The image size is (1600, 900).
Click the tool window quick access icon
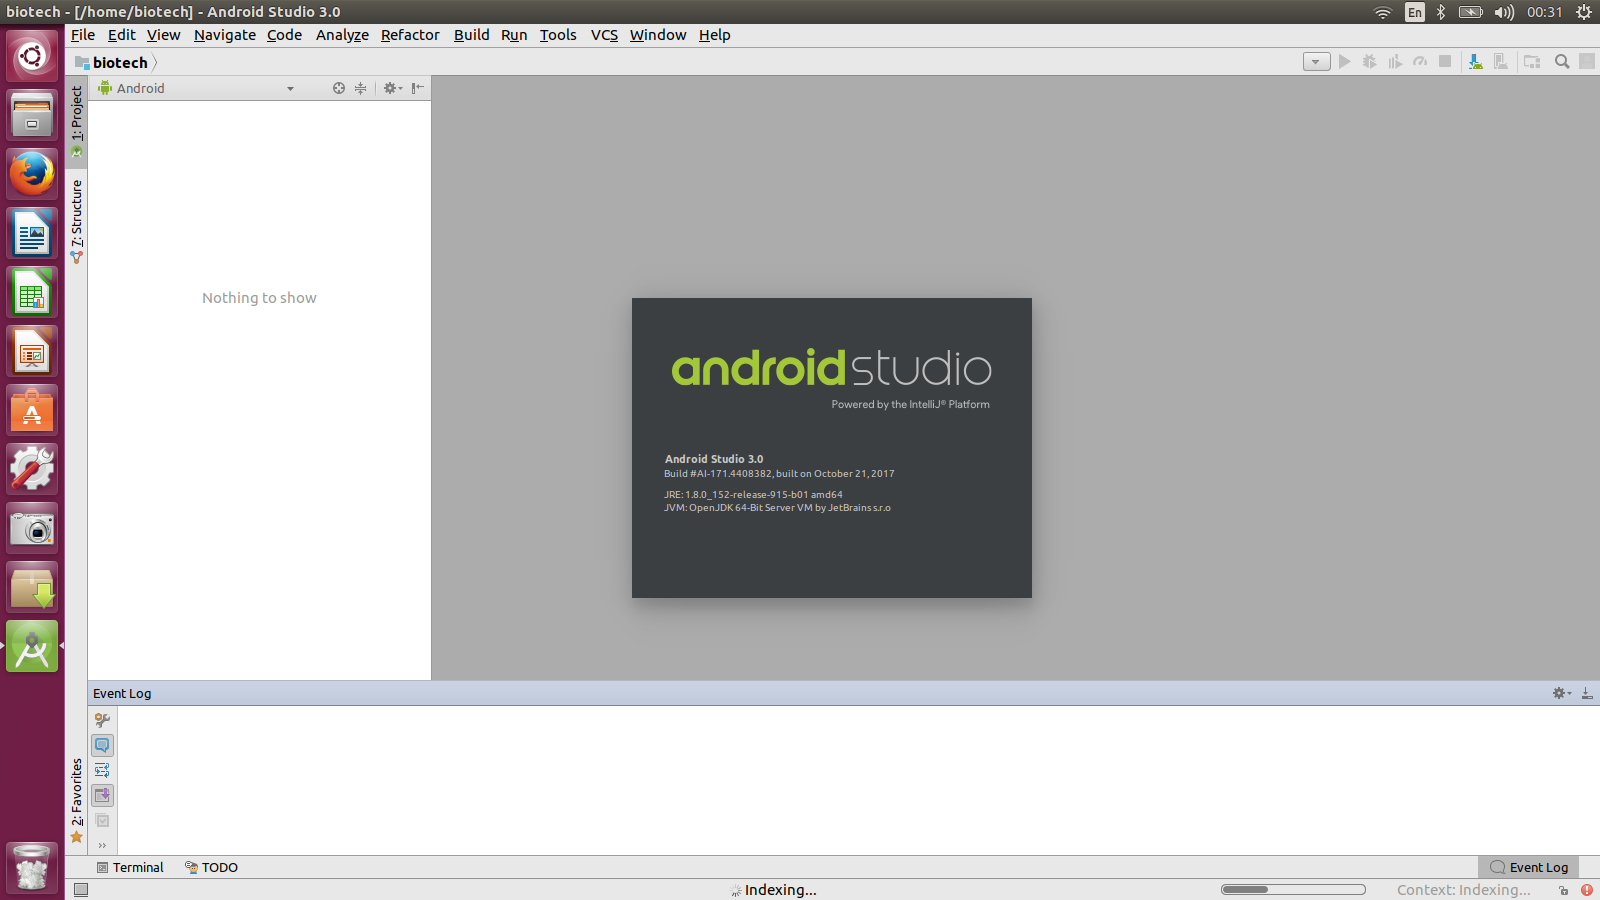click(x=81, y=890)
